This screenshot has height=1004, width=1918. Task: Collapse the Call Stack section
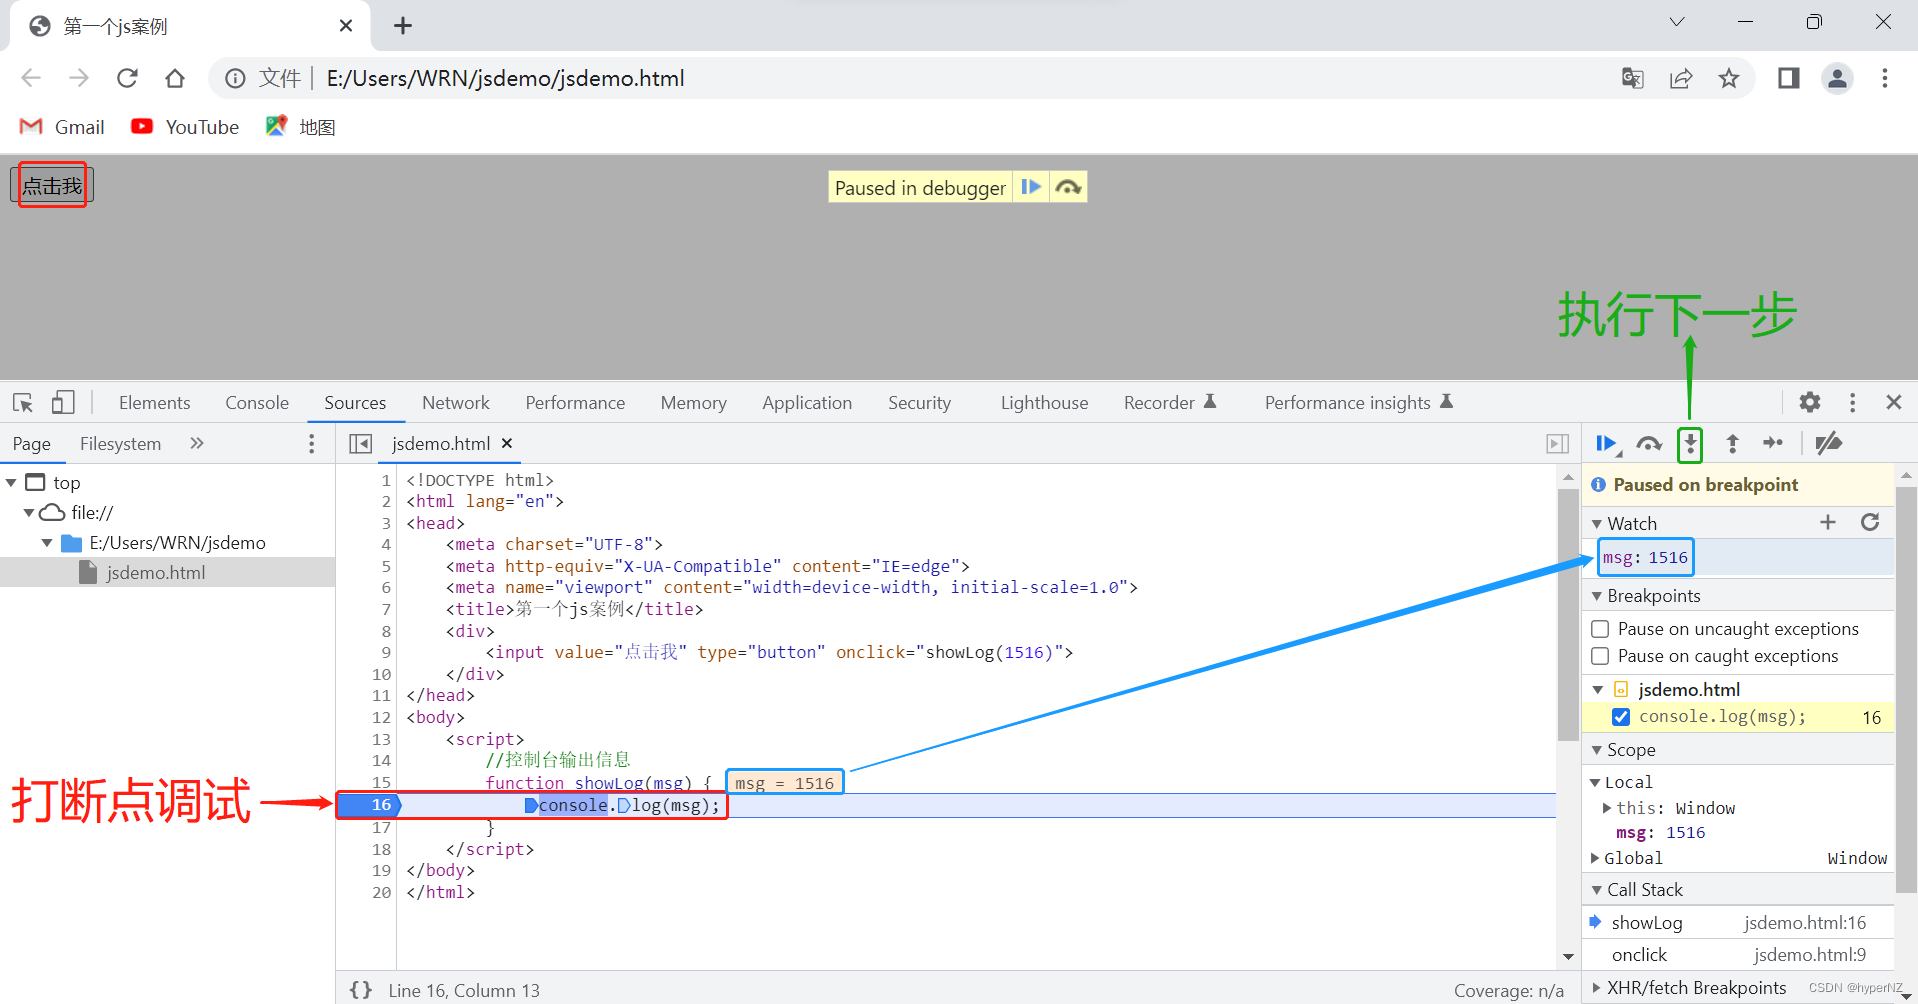point(1597,890)
